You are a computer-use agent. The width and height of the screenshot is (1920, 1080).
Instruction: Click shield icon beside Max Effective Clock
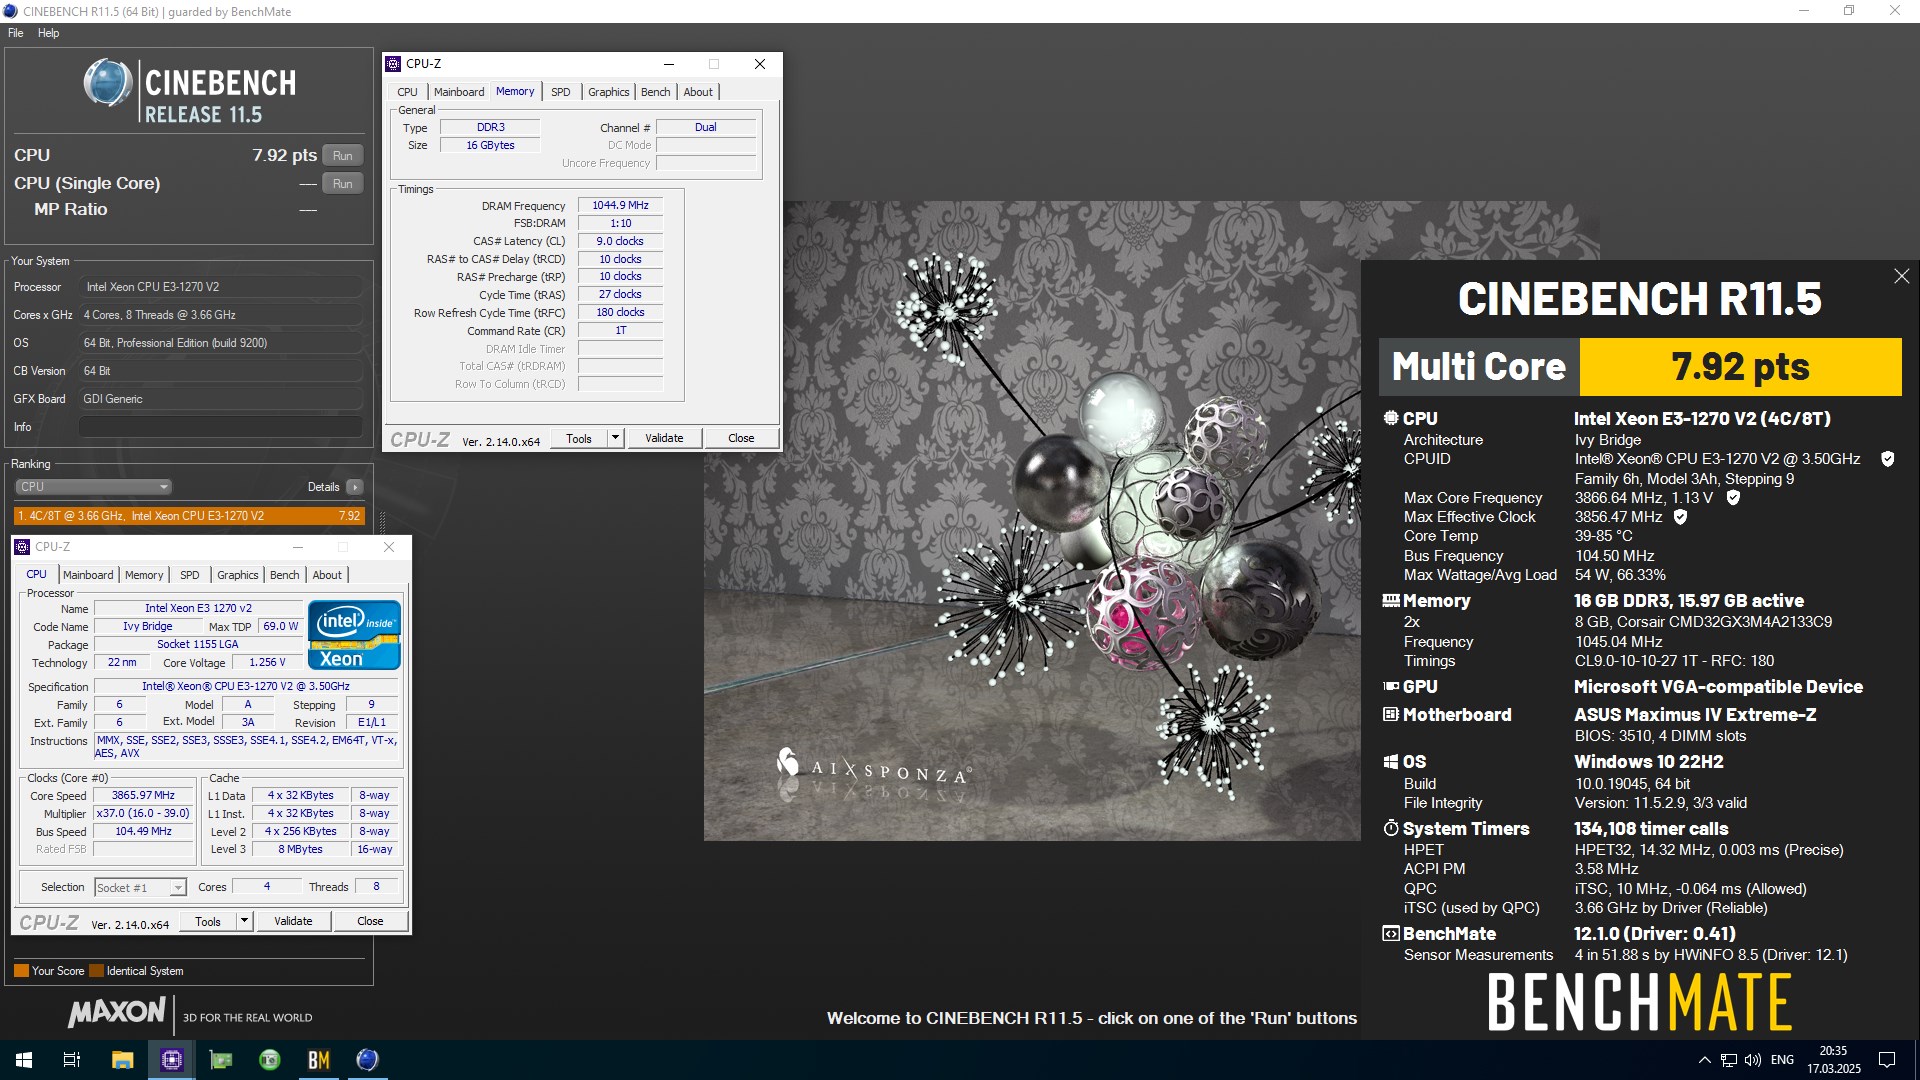coord(1680,517)
